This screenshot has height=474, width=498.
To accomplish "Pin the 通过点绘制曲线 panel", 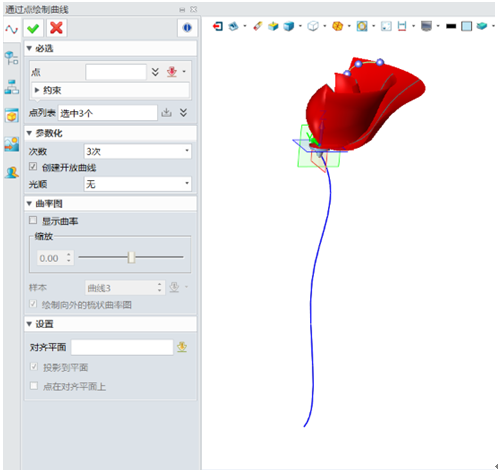I will point(182,10).
